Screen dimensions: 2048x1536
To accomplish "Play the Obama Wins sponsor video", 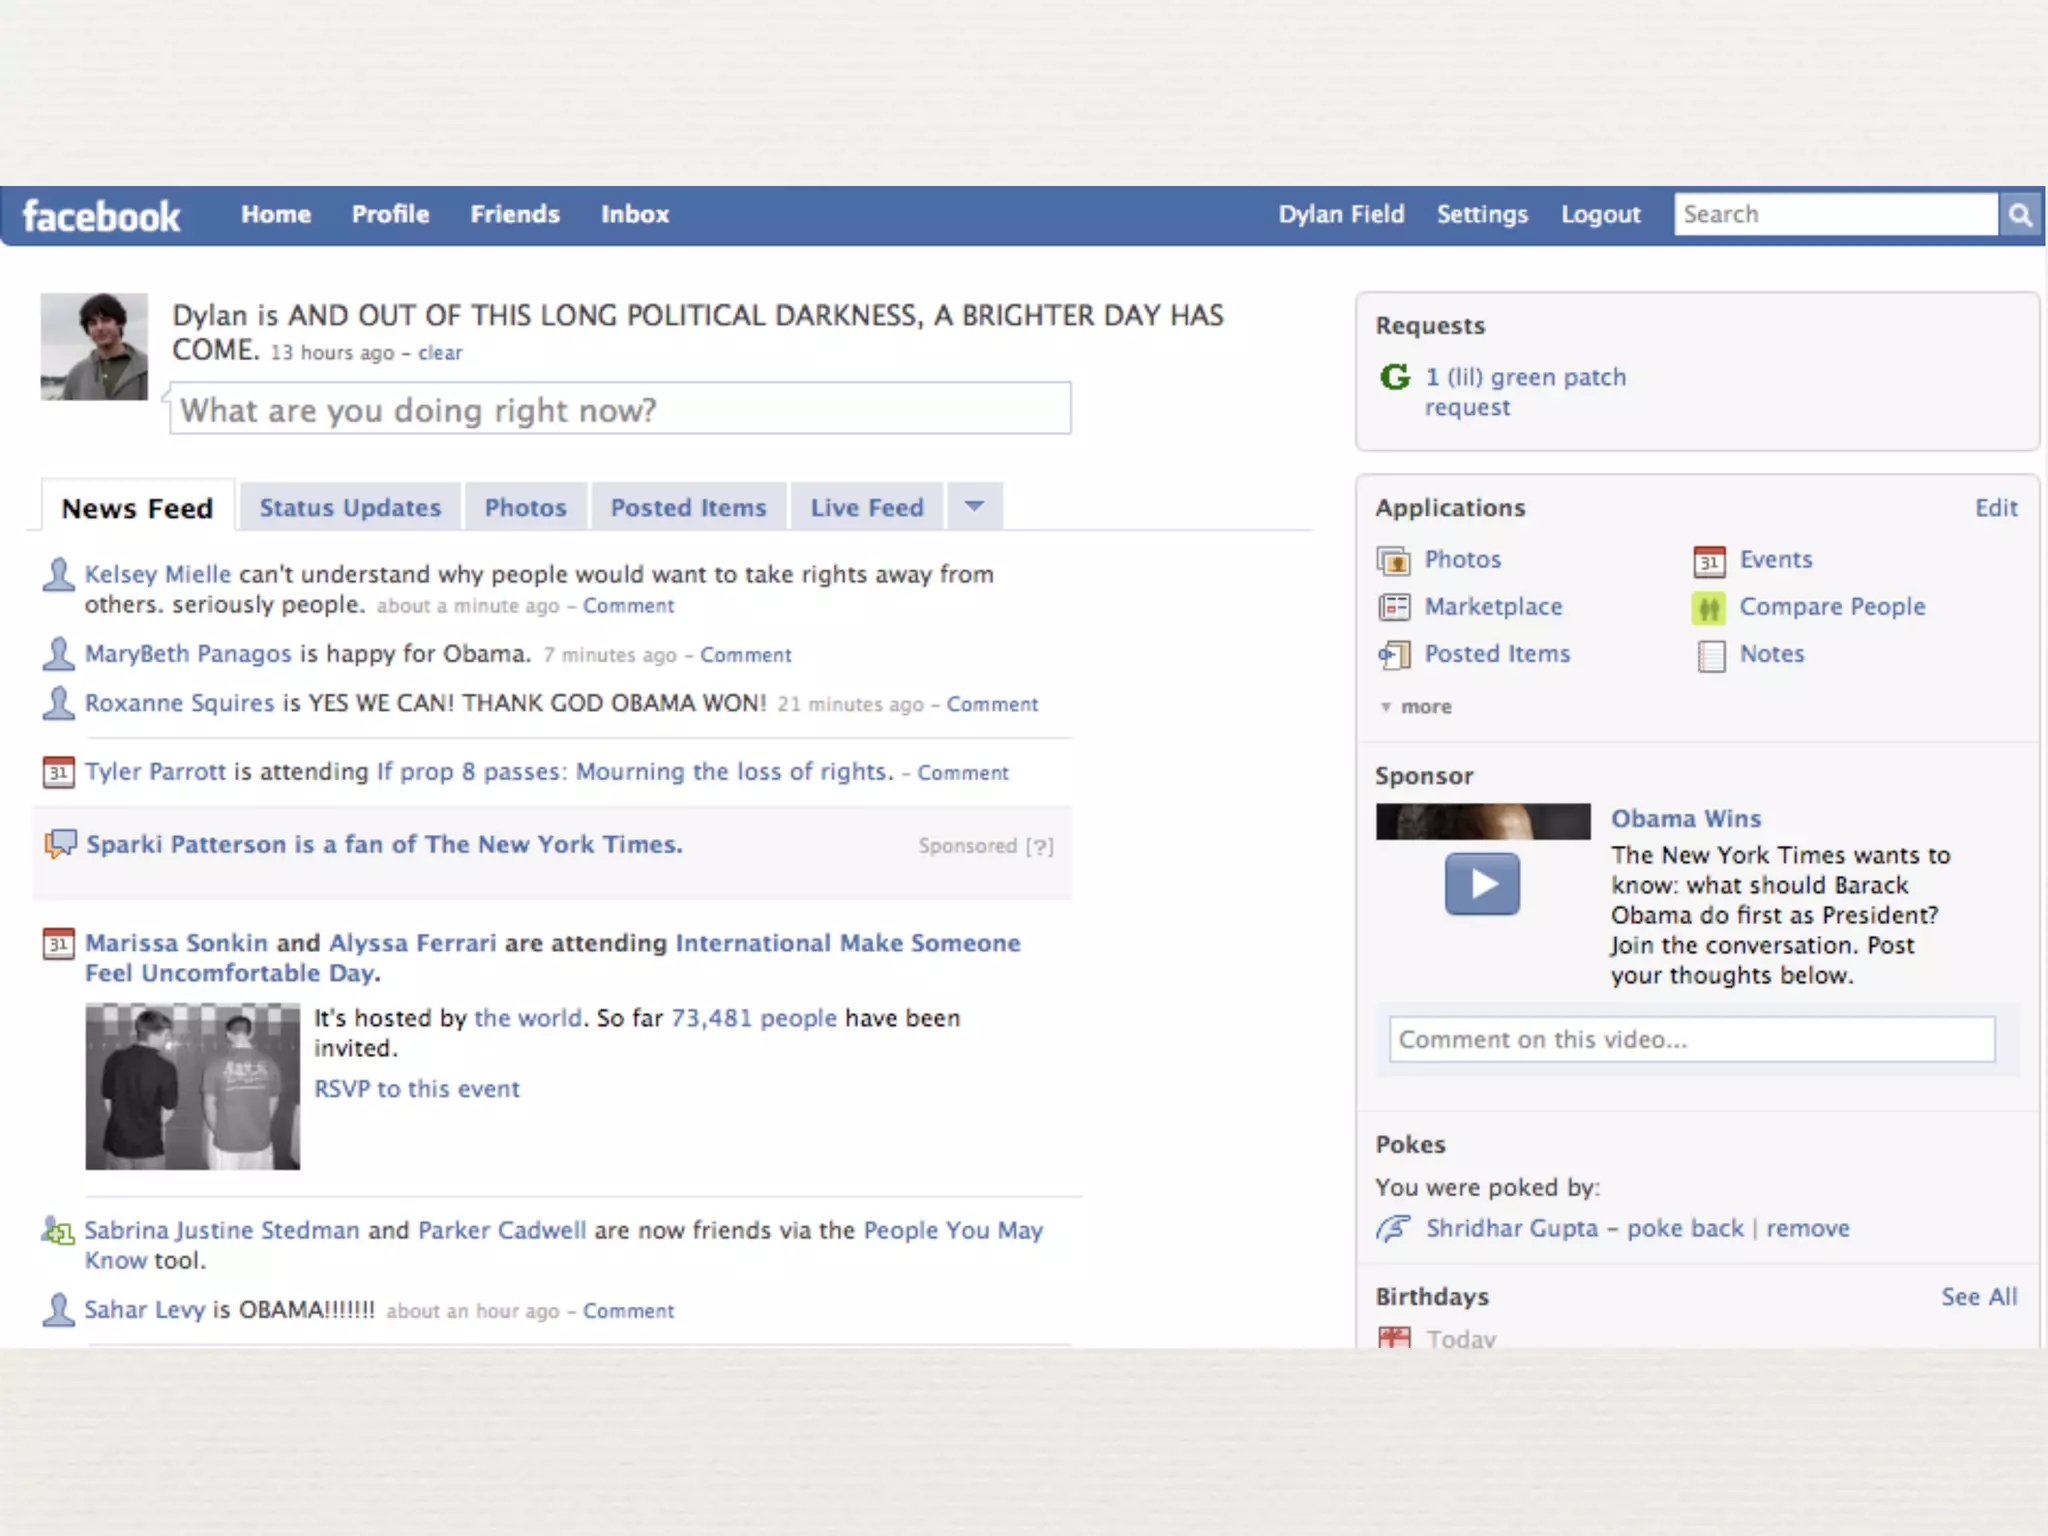I will (1481, 884).
